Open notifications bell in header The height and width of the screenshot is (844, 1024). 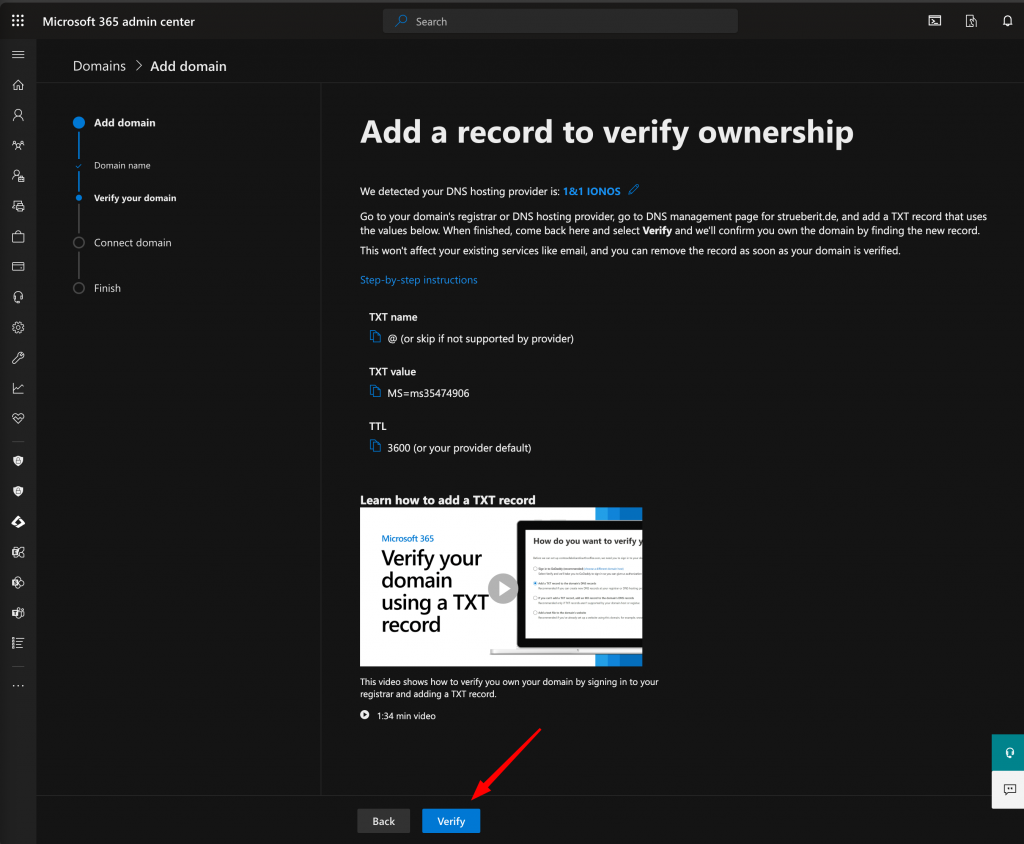pyautogui.click(x=1007, y=21)
